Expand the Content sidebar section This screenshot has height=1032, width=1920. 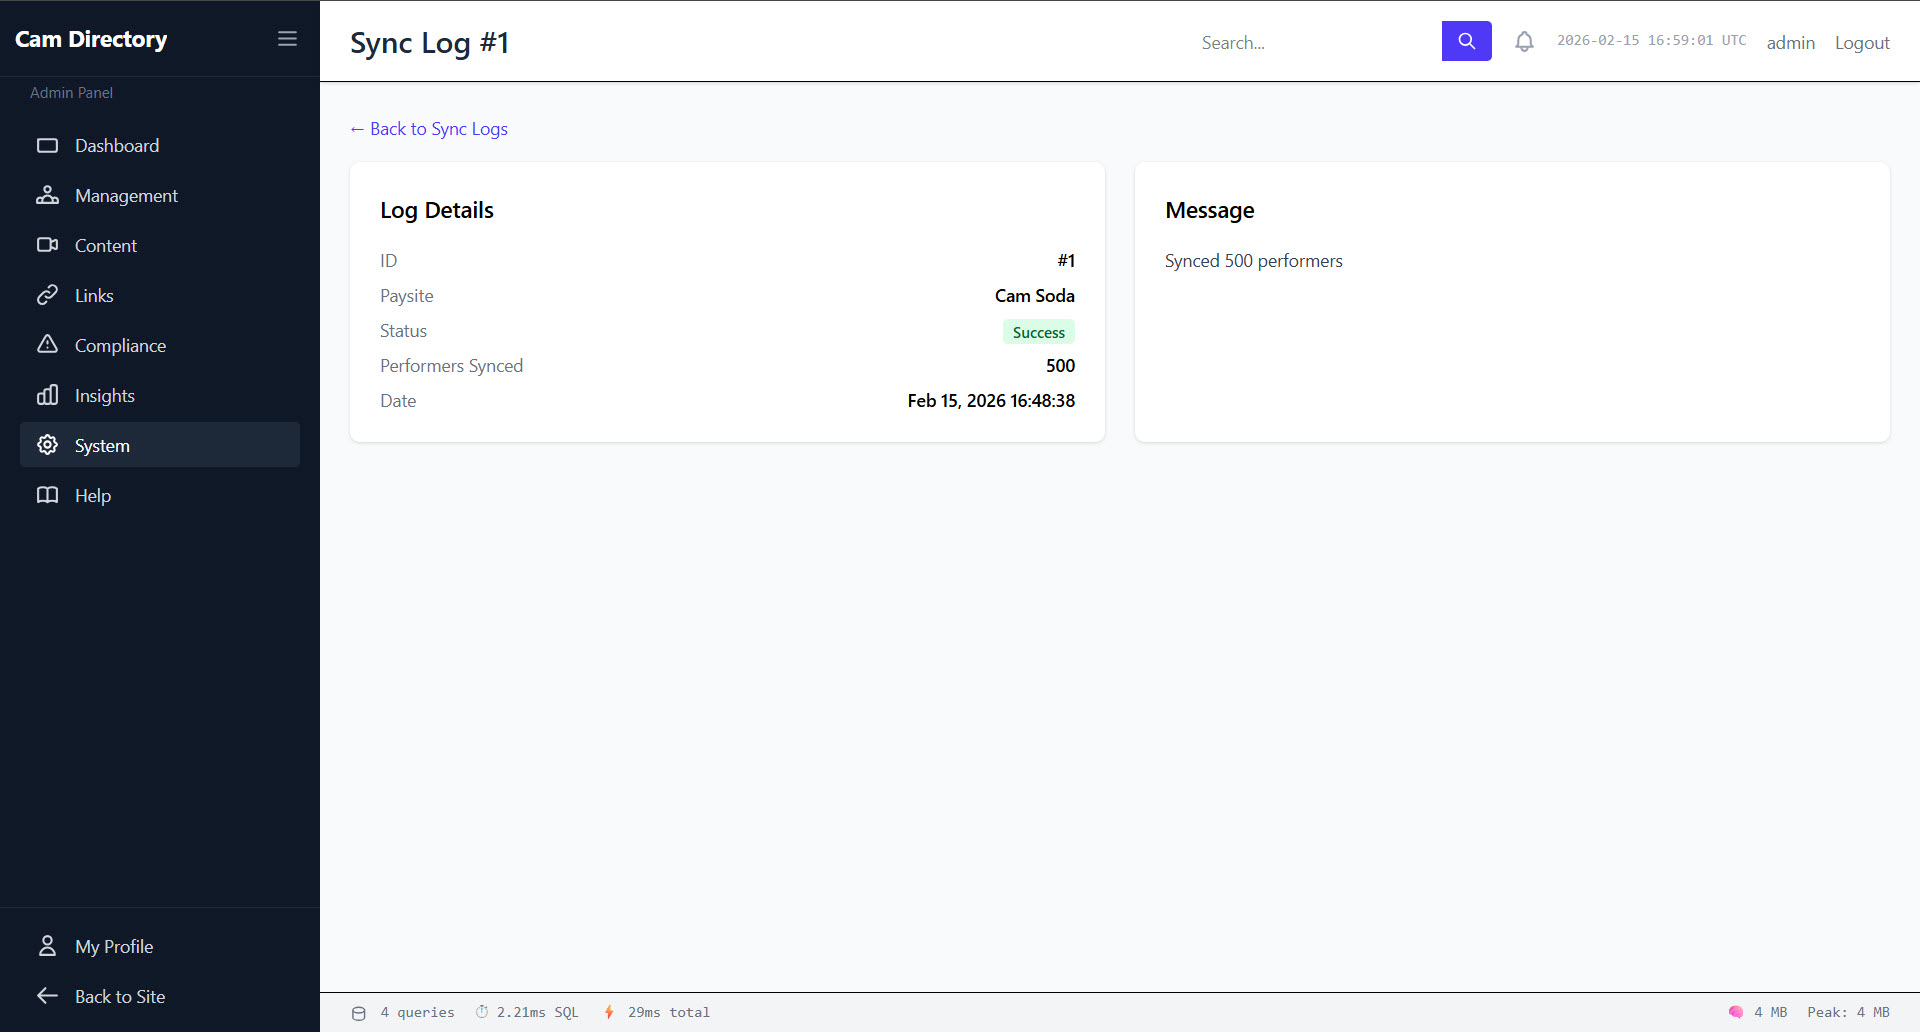pos(106,246)
